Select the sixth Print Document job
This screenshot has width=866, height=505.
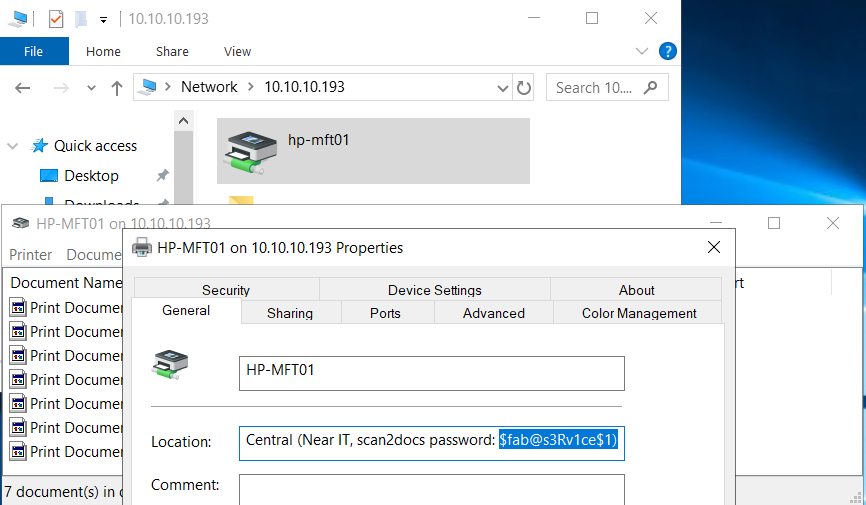pyautogui.click(x=66, y=428)
